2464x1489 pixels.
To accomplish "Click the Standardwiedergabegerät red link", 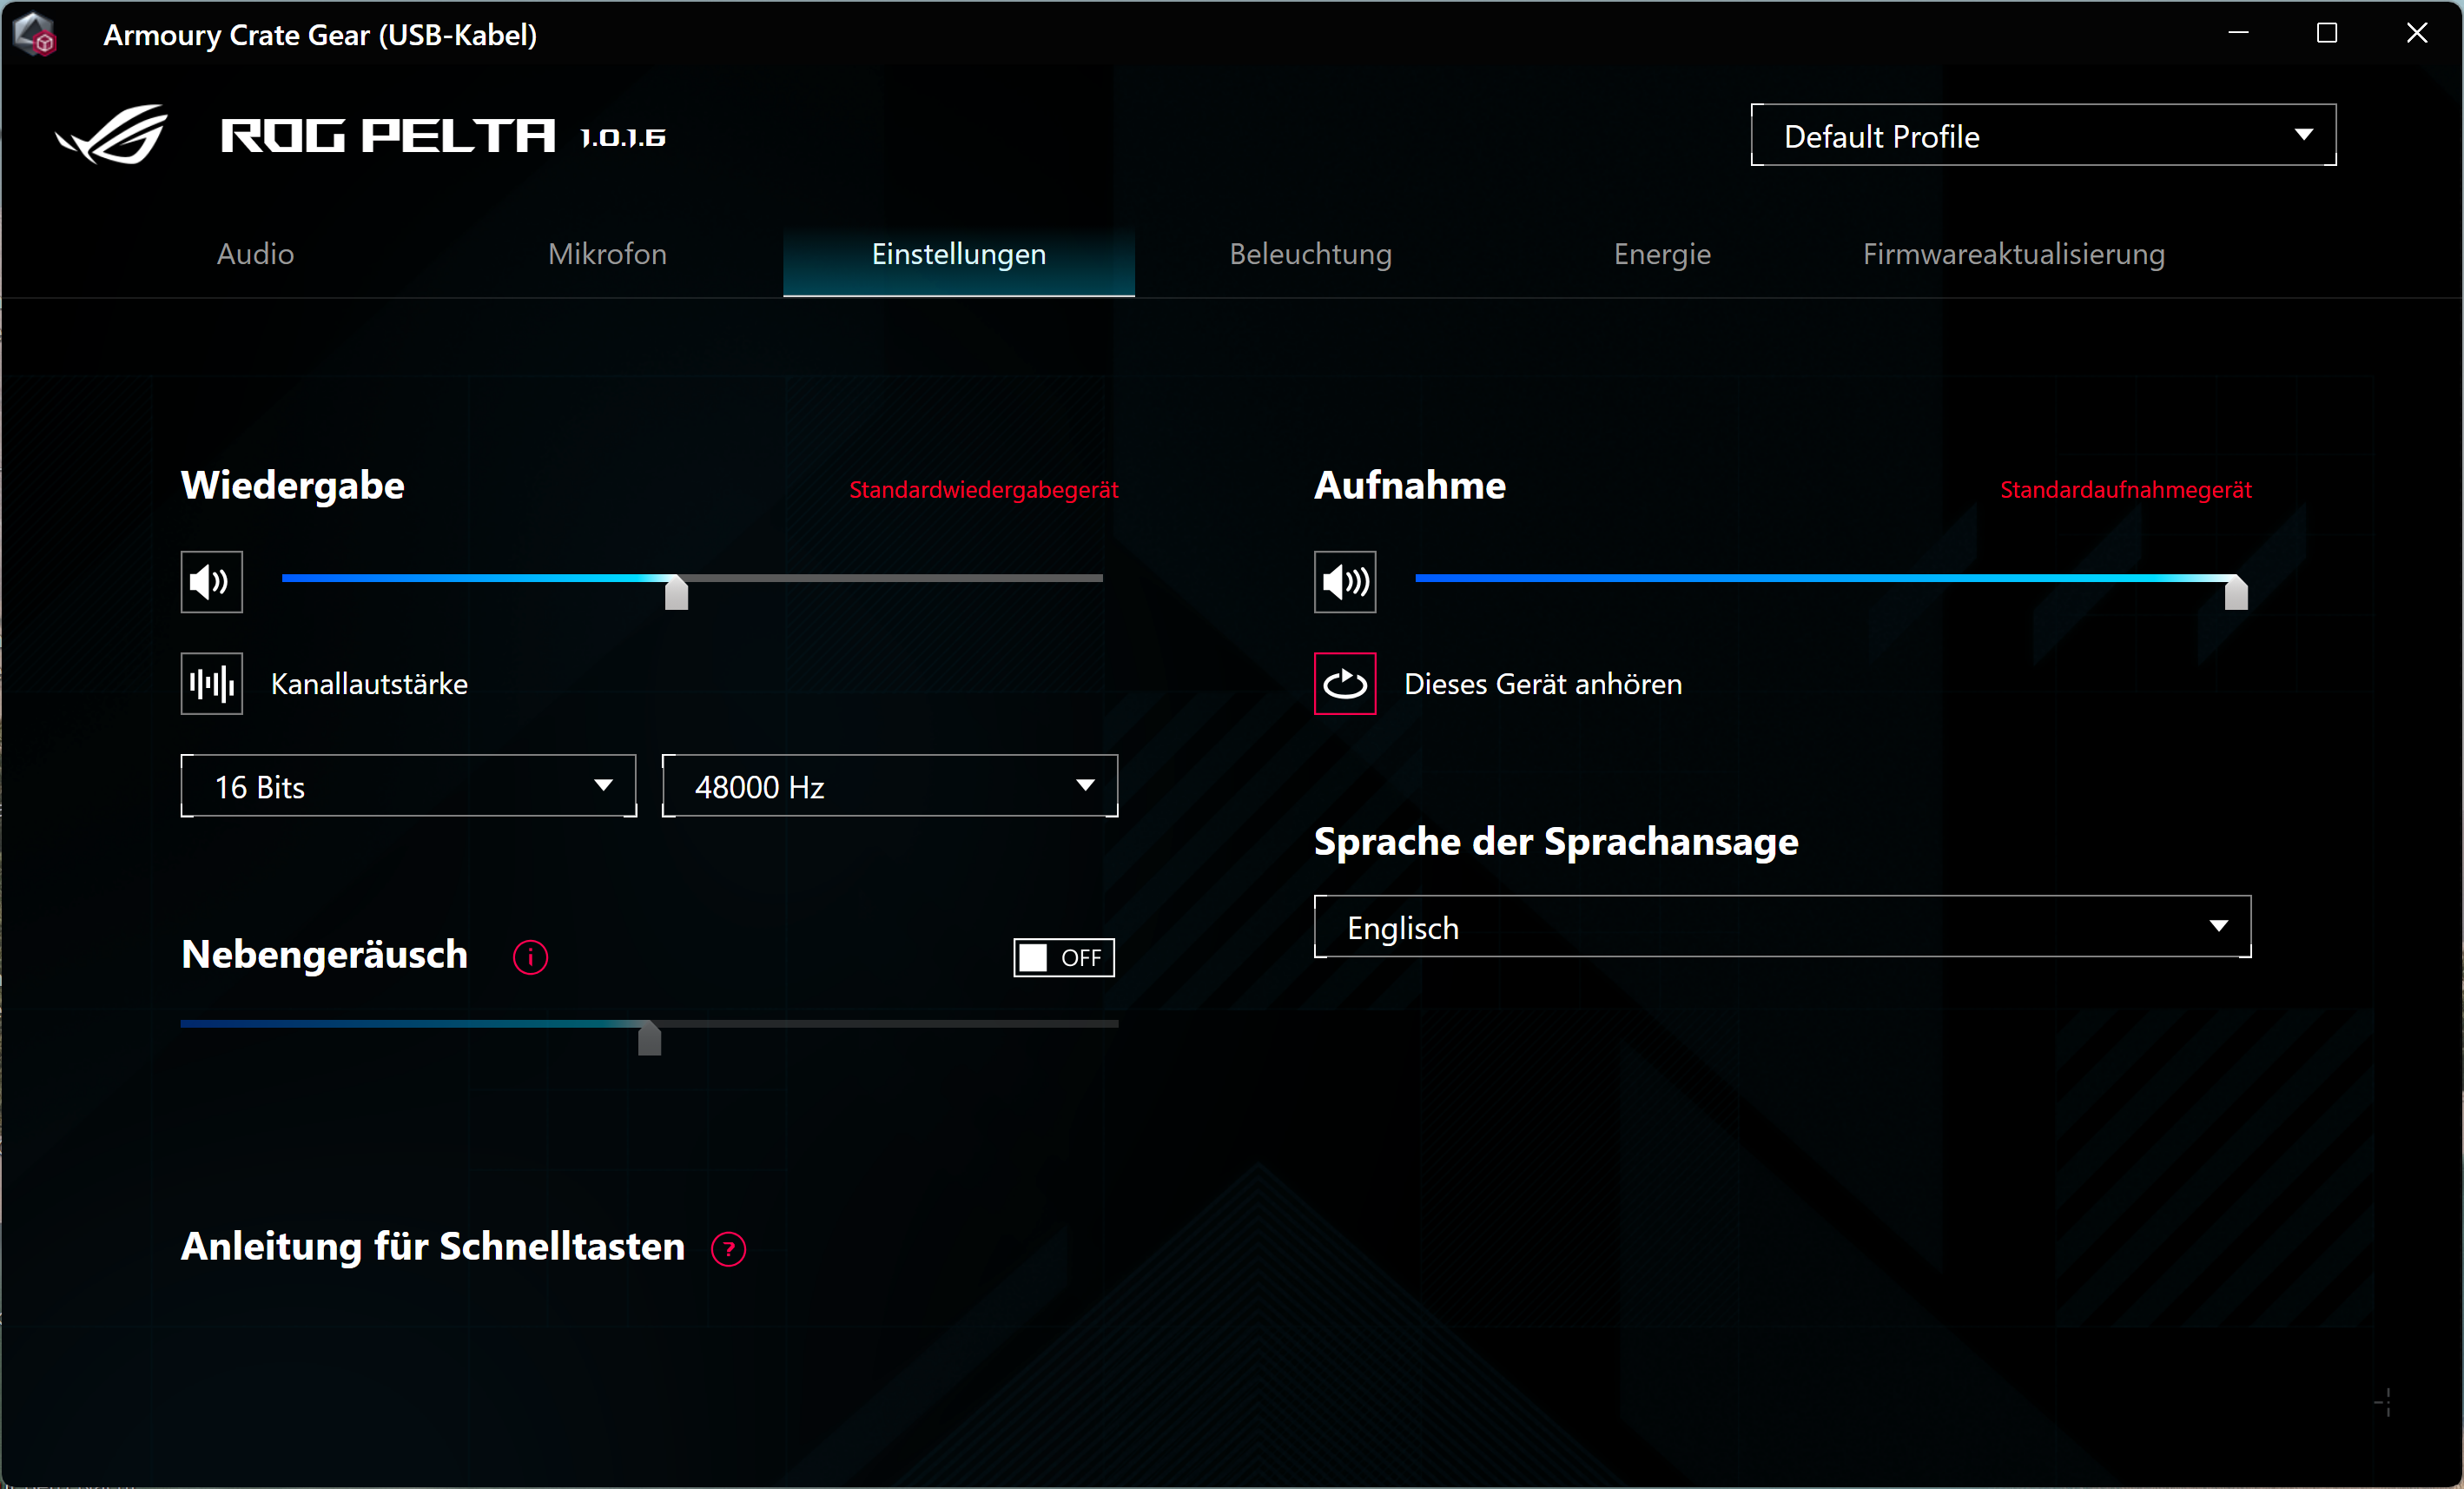I will [984, 490].
